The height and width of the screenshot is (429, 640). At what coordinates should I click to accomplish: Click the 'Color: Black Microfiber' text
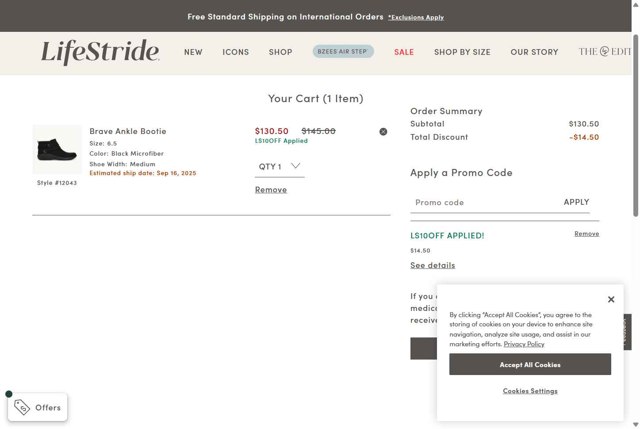pyautogui.click(x=127, y=153)
